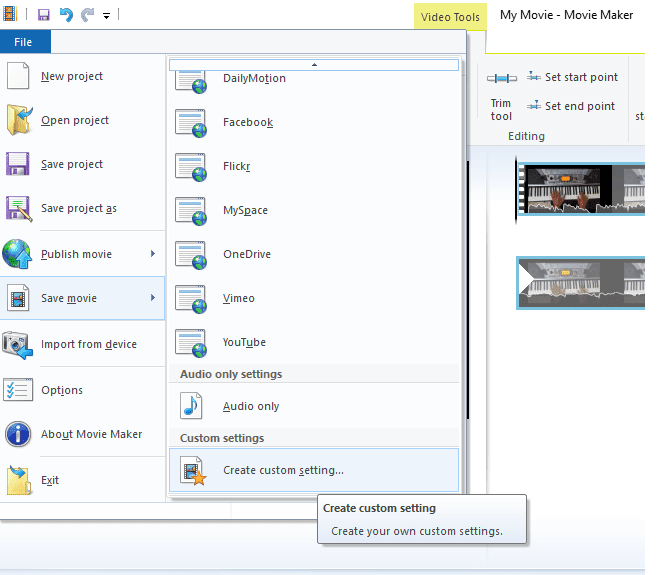Choose the Save project menu label
Screen dimensions: 670x575
[x=72, y=164]
